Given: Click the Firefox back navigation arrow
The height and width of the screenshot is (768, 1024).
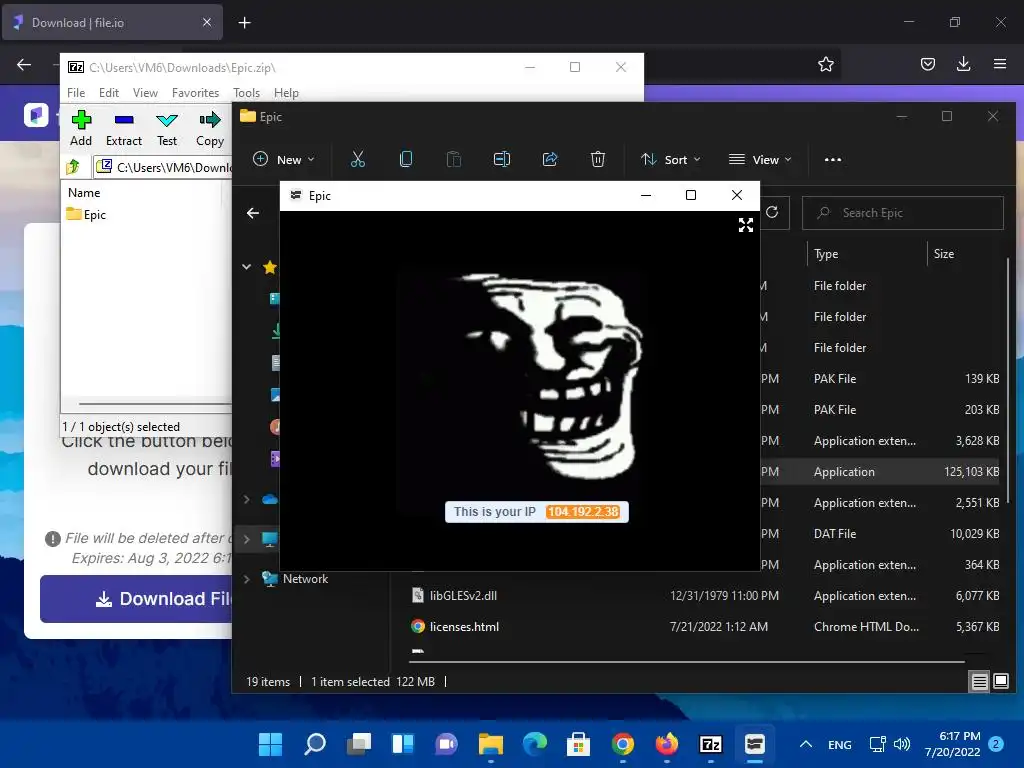Looking at the screenshot, I should coord(24,64).
